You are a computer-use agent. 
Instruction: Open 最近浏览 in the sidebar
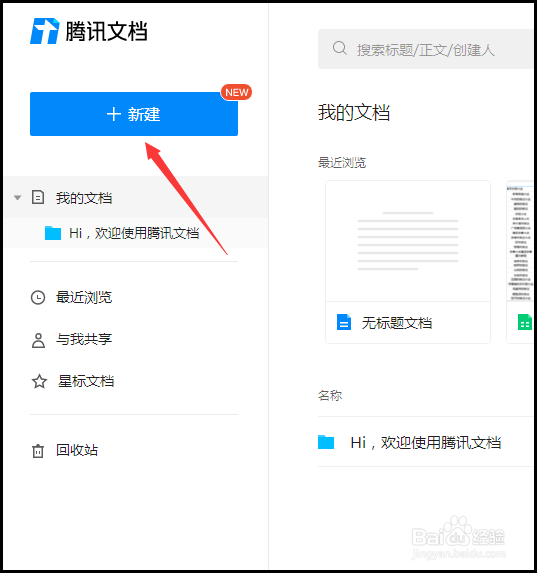[x=84, y=297]
